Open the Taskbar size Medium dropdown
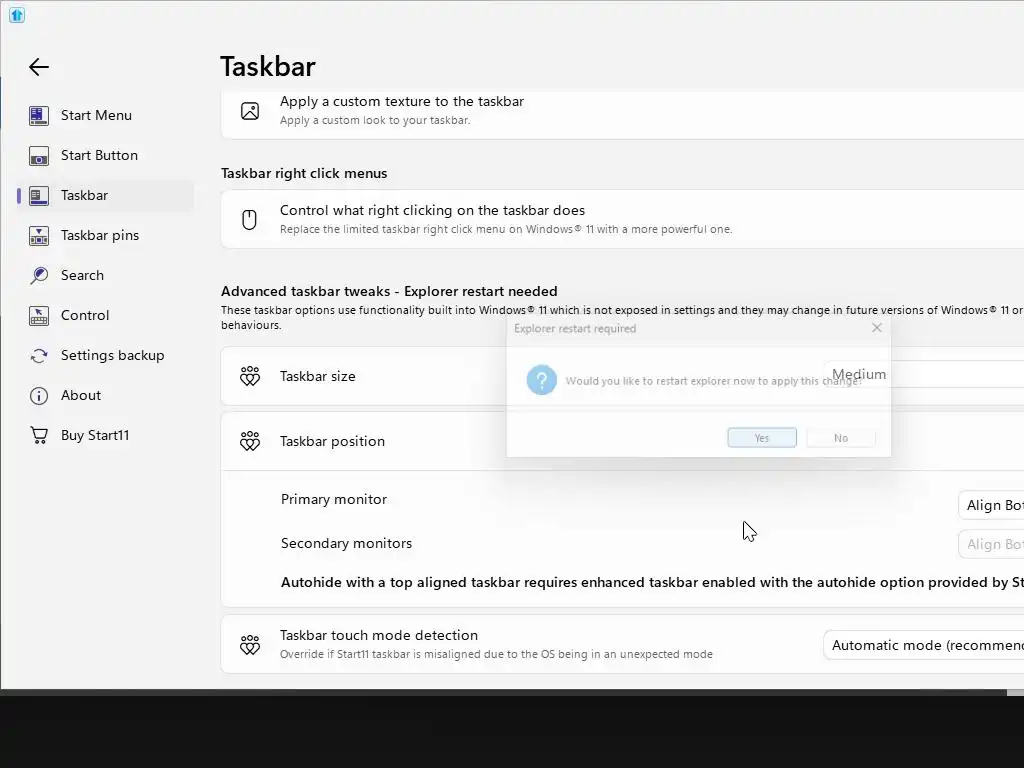 point(923,375)
